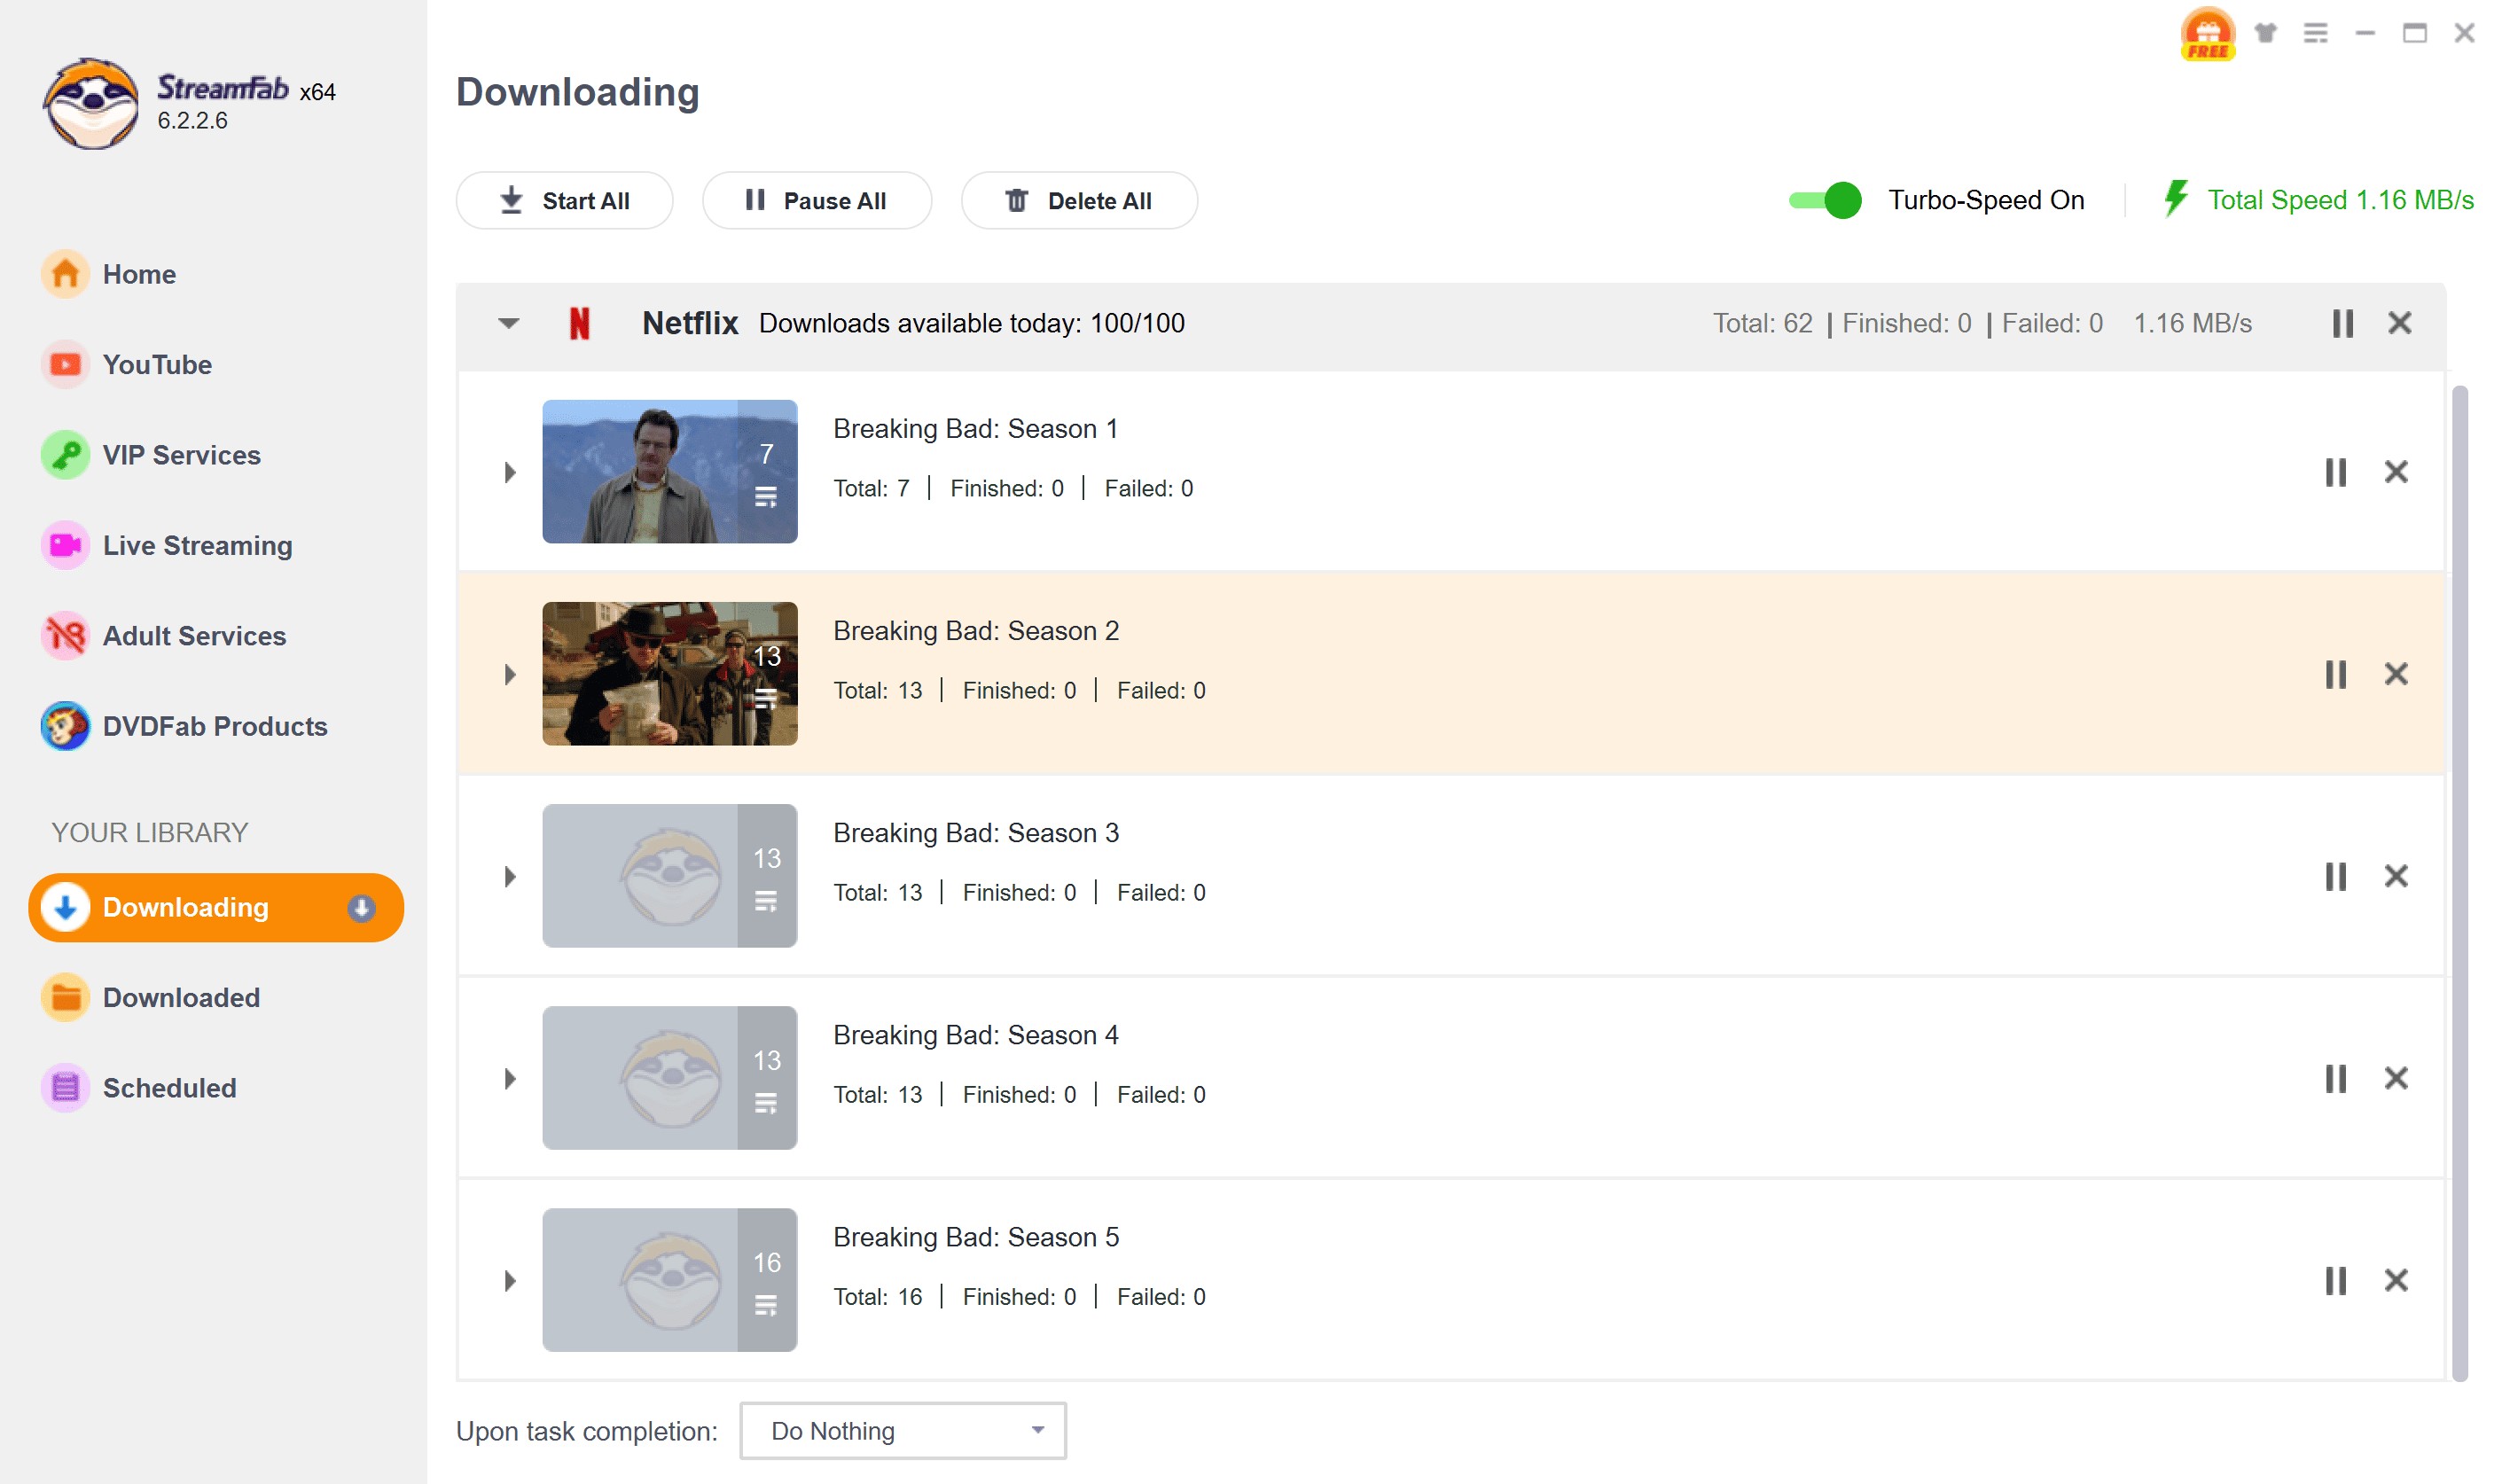The width and height of the screenshot is (2502, 1484).
Task: Click the Downloaded folder icon
Action: 65,997
